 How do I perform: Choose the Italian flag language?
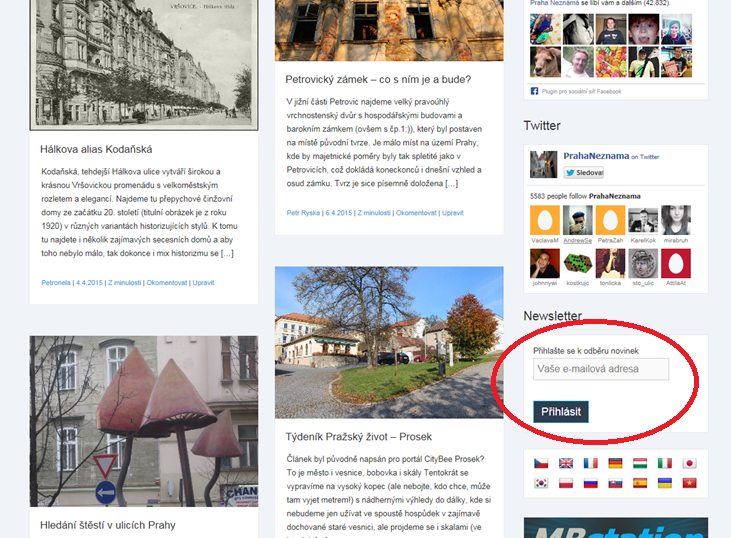point(664,463)
